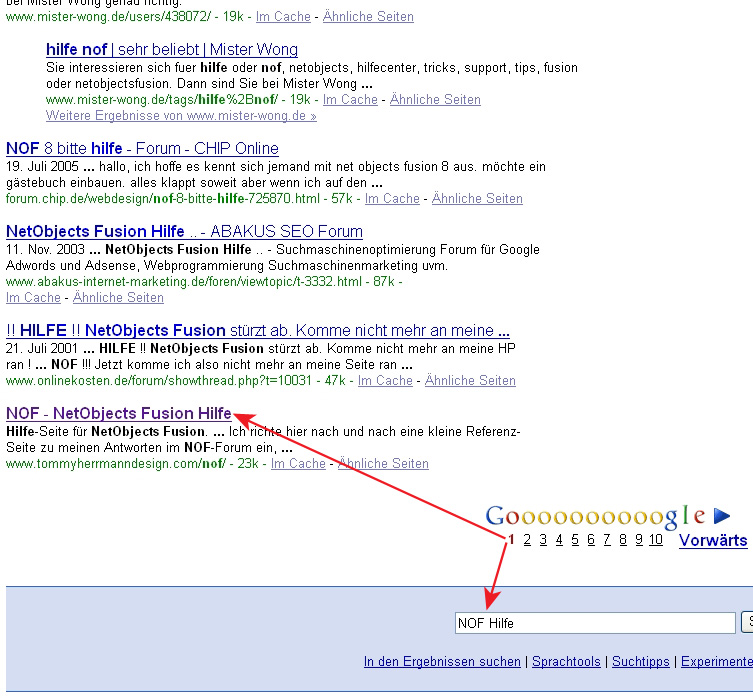Click the Goooogle pagination logo
Viewport: 753px width, 698px height.
tap(595, 516)
